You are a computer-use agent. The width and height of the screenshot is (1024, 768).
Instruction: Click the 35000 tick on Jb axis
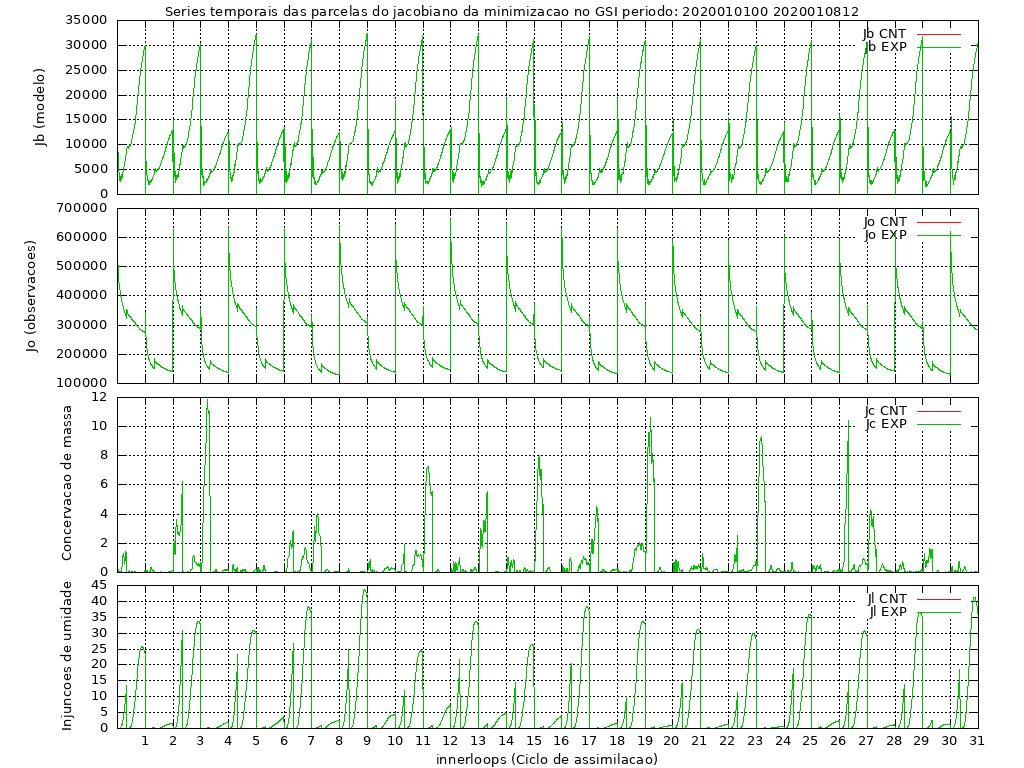pyautogui.click(x=86, y=20)
